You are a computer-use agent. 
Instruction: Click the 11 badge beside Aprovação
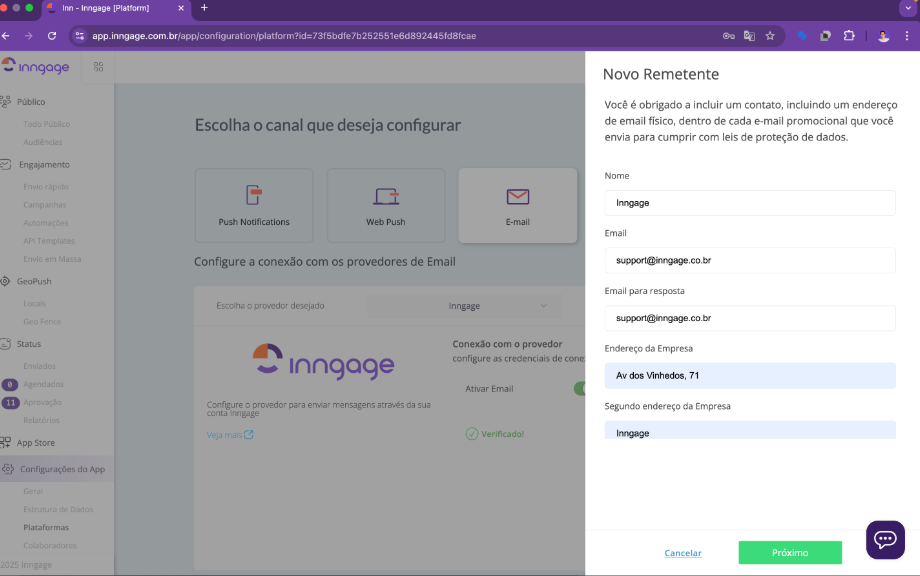pyautogui.click(x=11, y=402)
